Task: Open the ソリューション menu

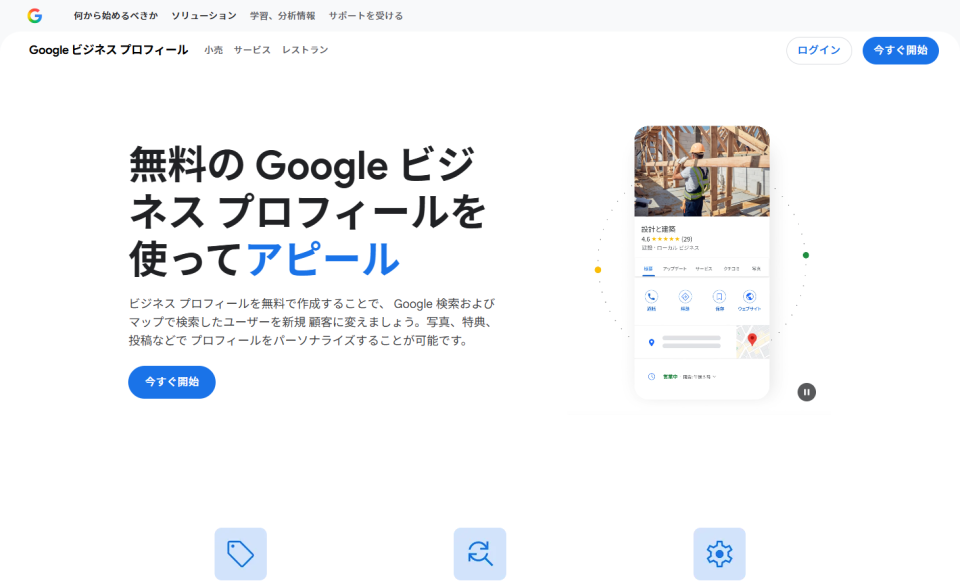Action: [x=204, y=16]
